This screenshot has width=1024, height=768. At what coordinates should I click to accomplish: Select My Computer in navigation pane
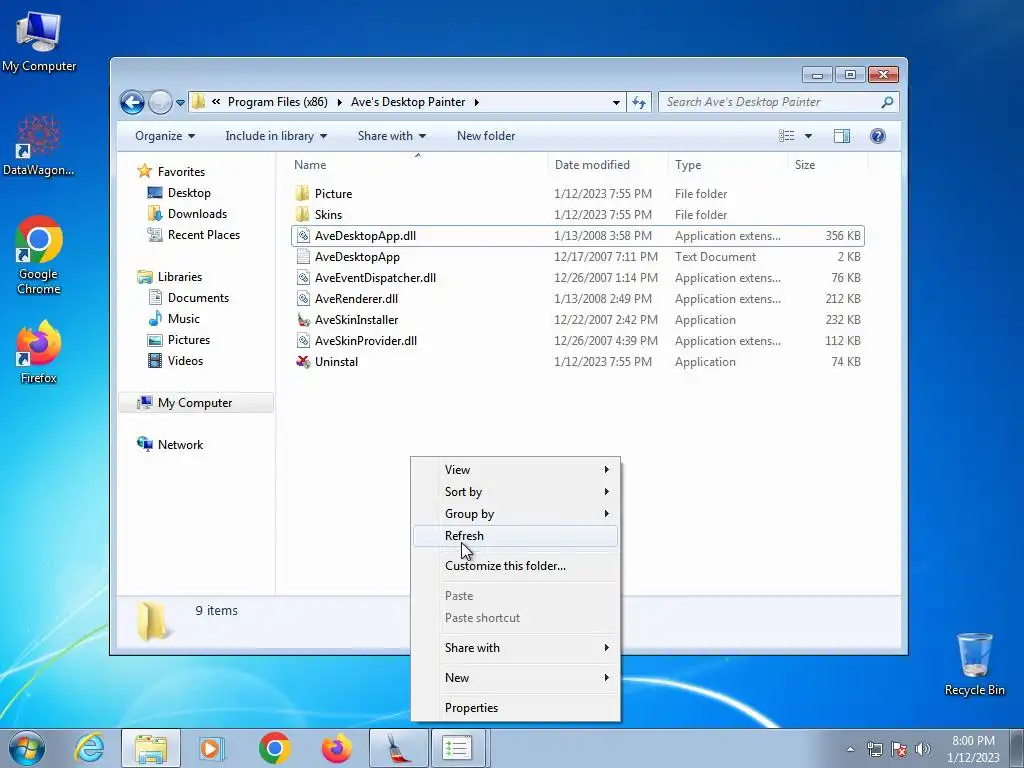pyautogui.click(x=195, y=403)
